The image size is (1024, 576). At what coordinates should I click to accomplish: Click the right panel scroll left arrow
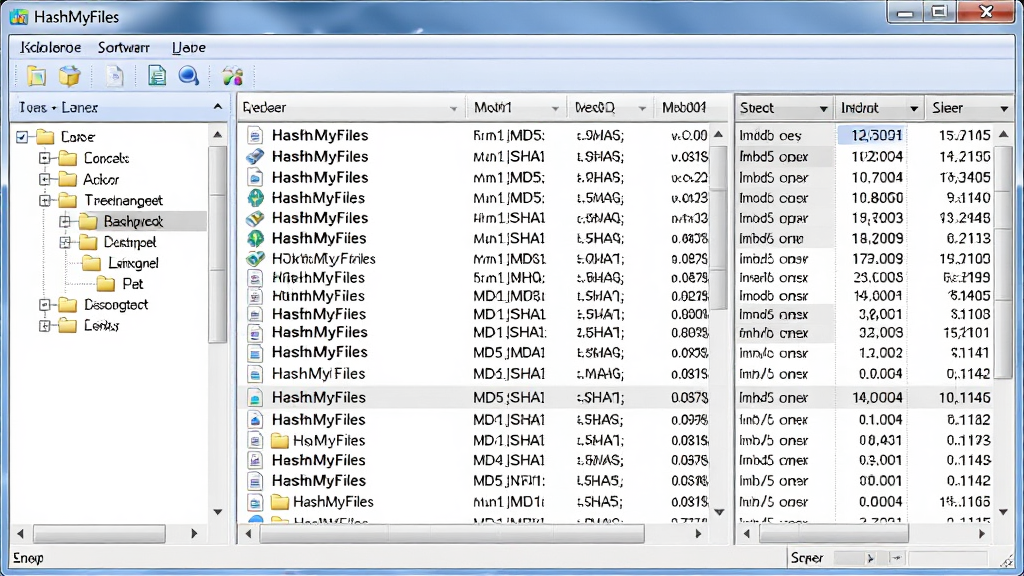point(747,534)
